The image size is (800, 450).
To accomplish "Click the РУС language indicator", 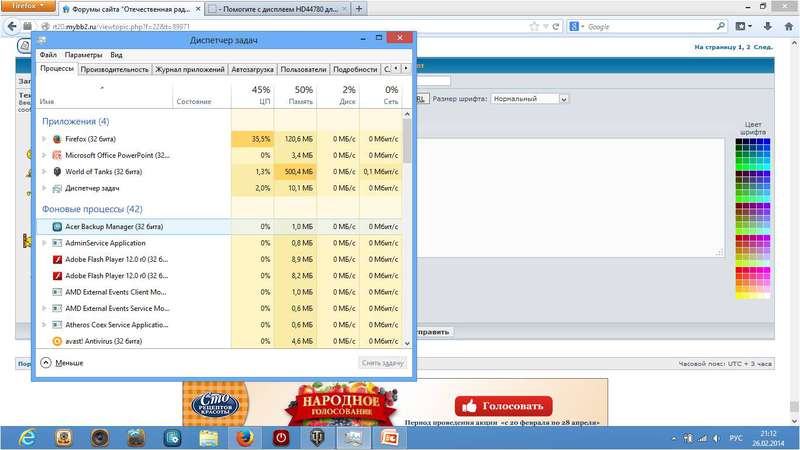I will pos(736,438).
